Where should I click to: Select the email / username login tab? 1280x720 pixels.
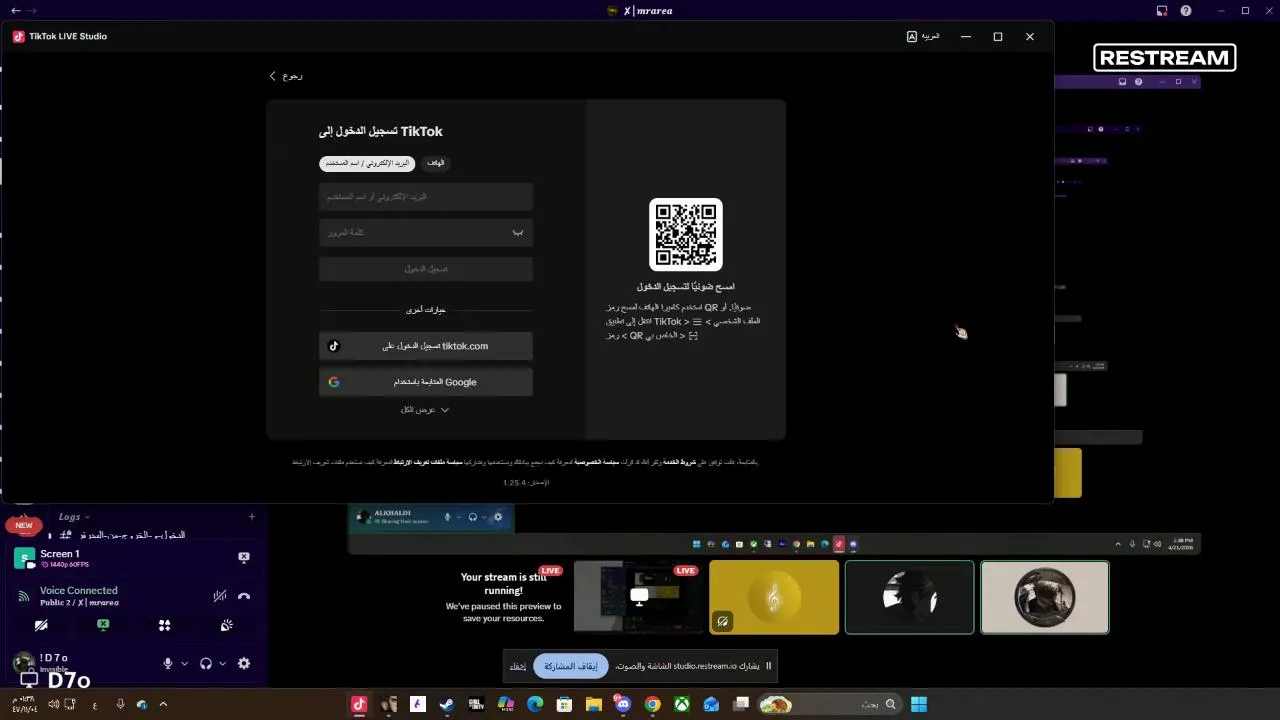coord(367,163)
